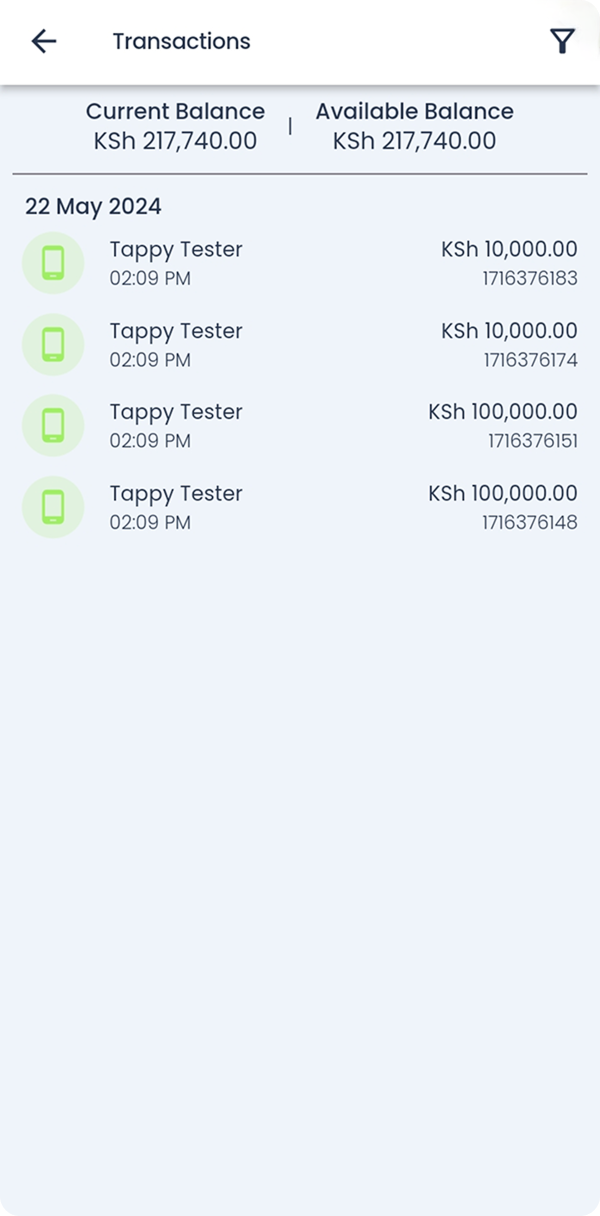
Task: Tap the phone icon on the first Tappy Tester transaction
Action: pos(53,262)
